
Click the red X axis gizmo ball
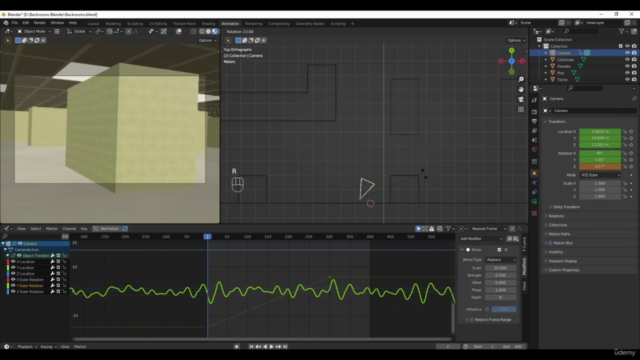522,61
